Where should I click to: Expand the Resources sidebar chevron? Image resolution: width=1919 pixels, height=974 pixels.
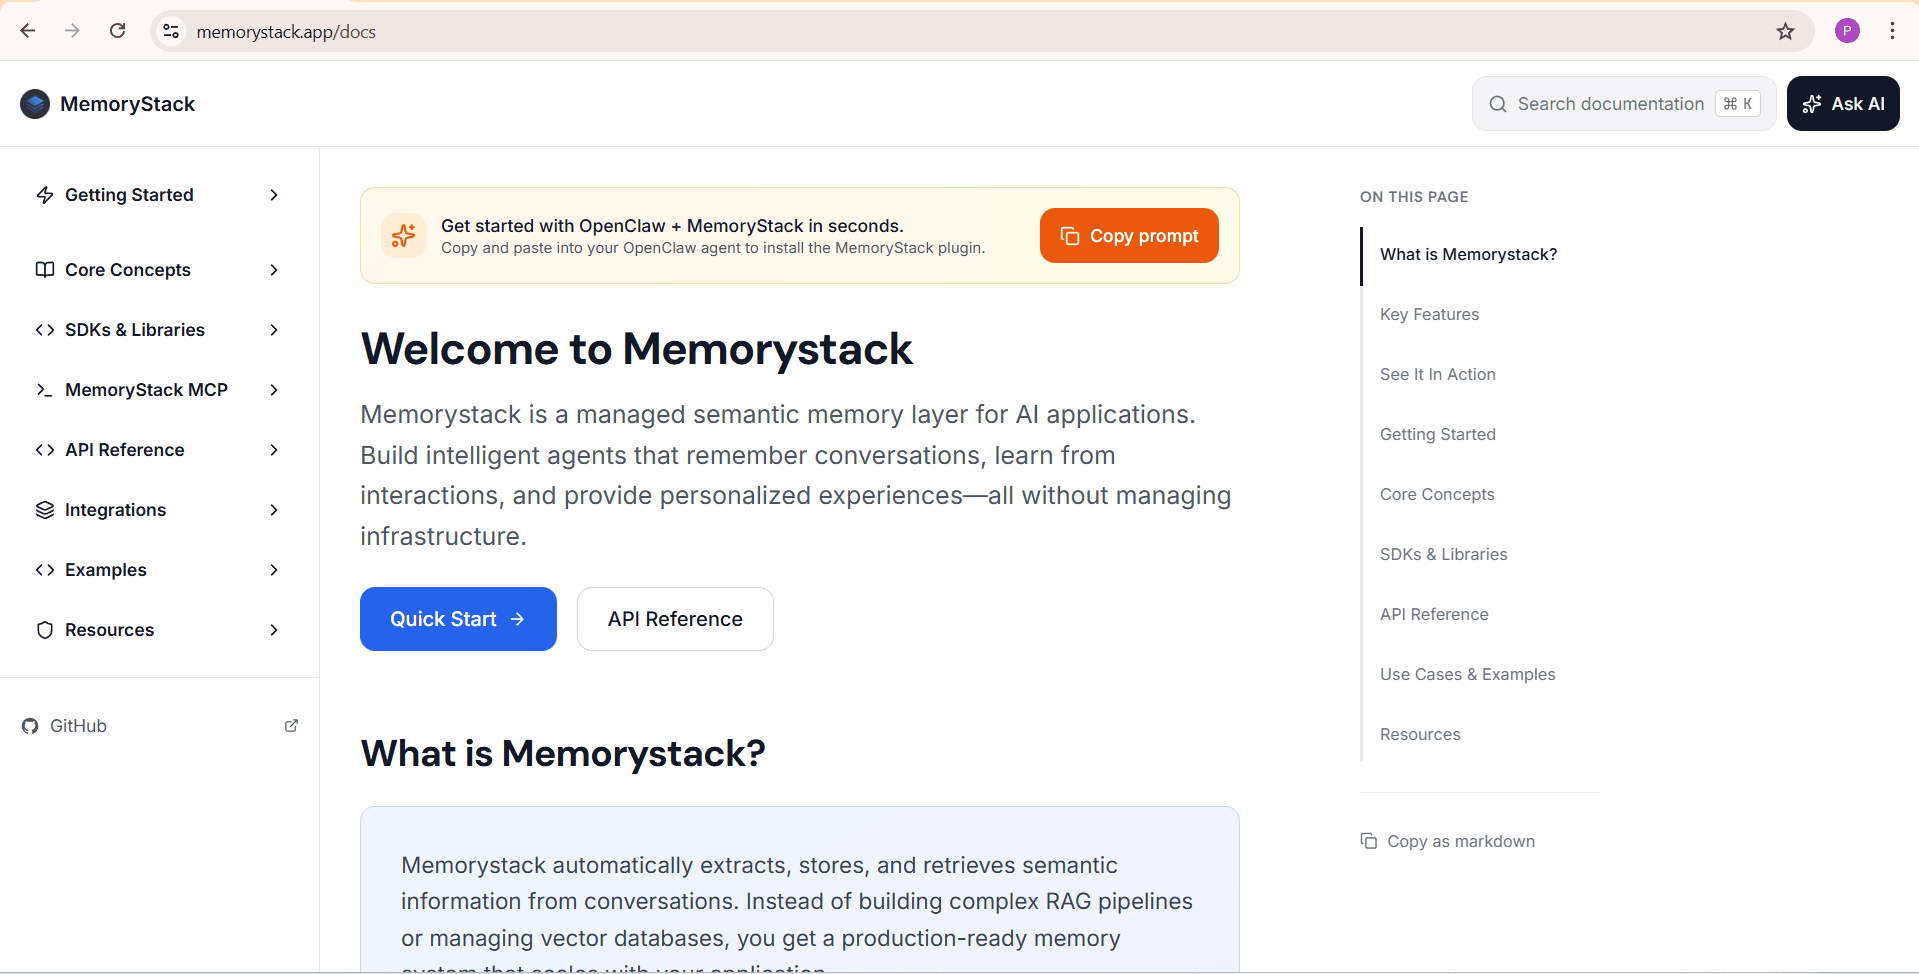point(274,630)
